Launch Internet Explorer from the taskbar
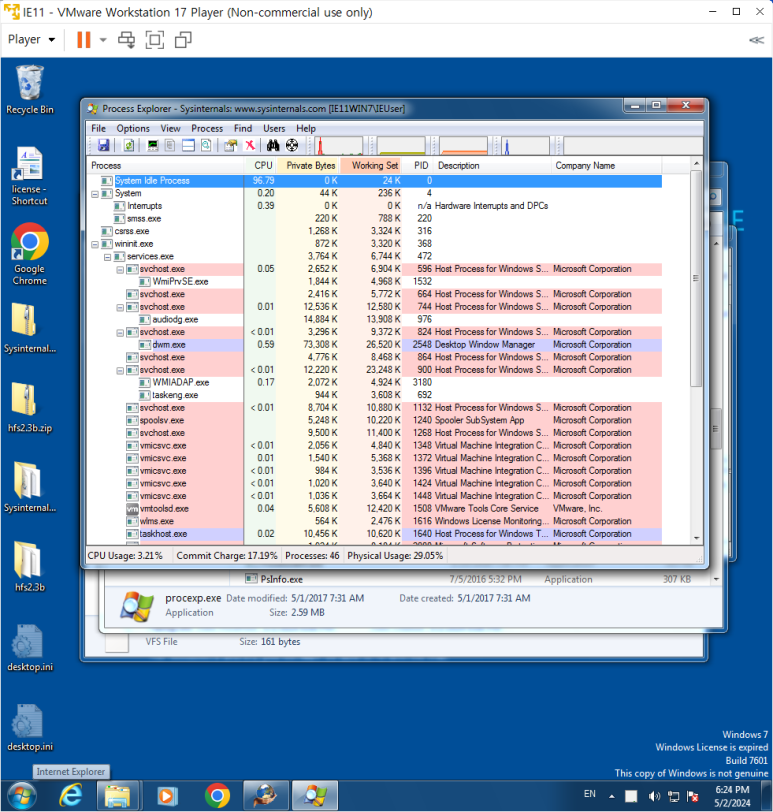Screen dimensions: 773x812 (x=71, y=795)
